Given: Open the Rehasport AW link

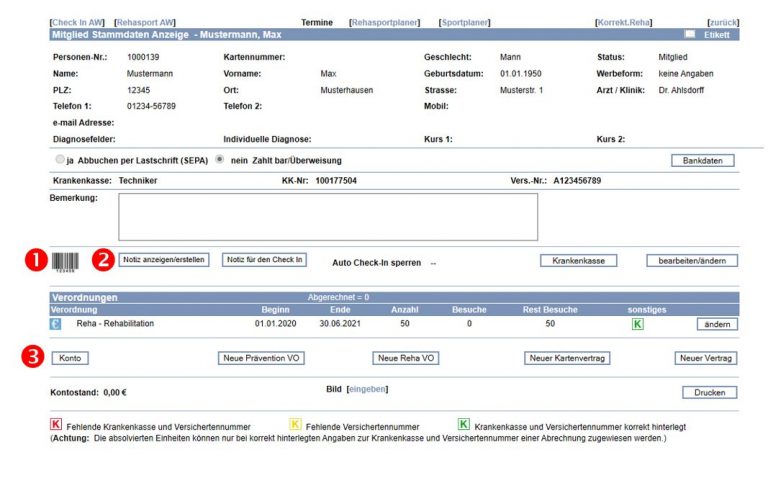Looking at the screenshot, I should [x=146, y=22].
